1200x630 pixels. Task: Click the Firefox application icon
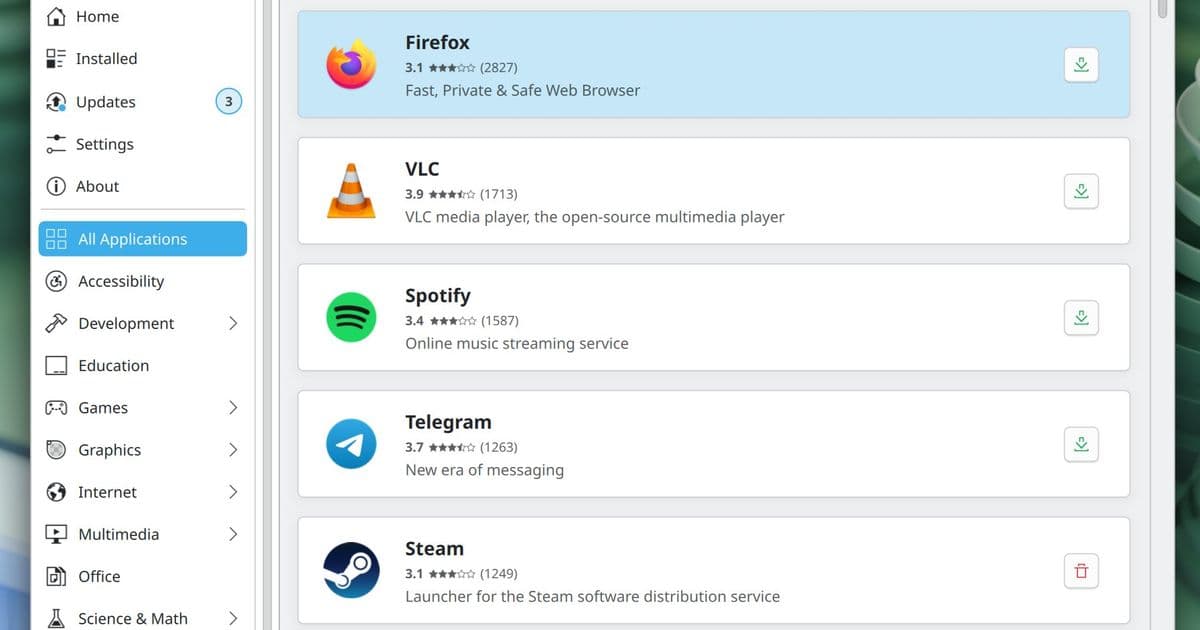pos(351,63)
